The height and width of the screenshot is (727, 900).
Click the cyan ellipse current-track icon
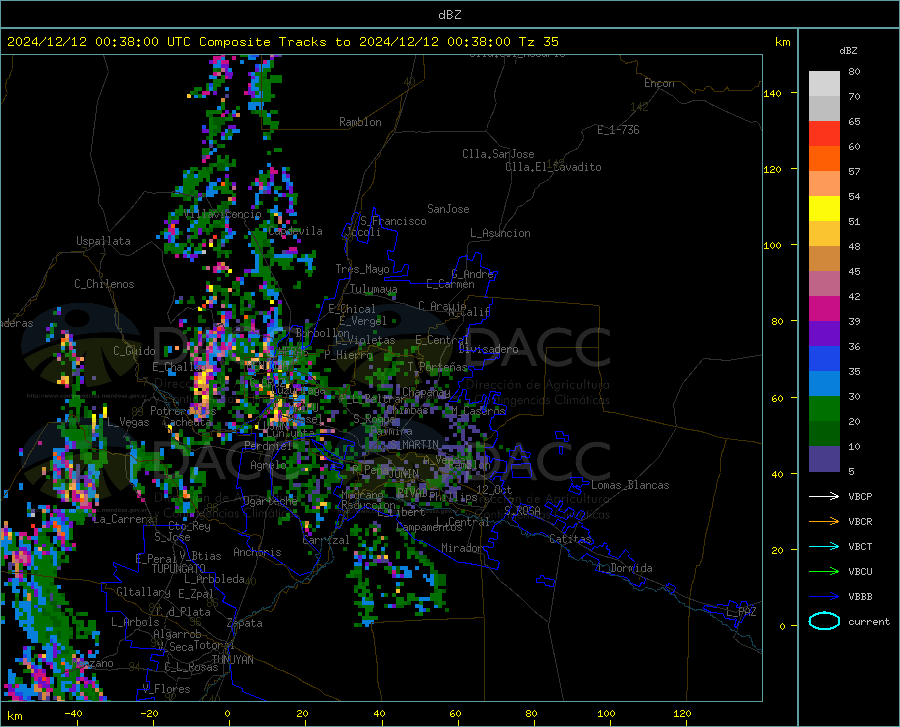tap(824, 621)
